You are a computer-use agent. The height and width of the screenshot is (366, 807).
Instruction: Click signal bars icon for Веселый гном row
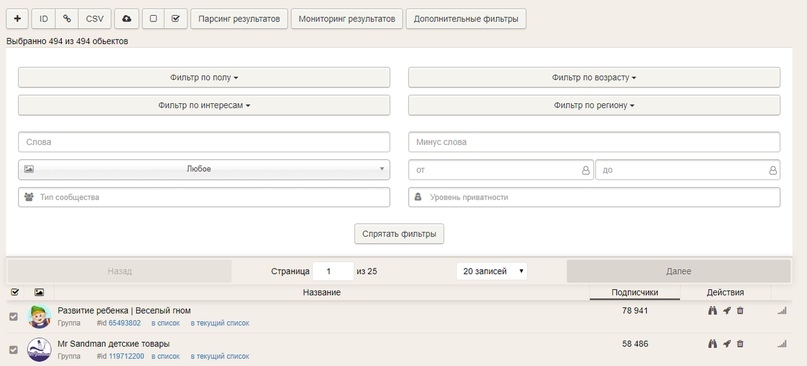782,310
